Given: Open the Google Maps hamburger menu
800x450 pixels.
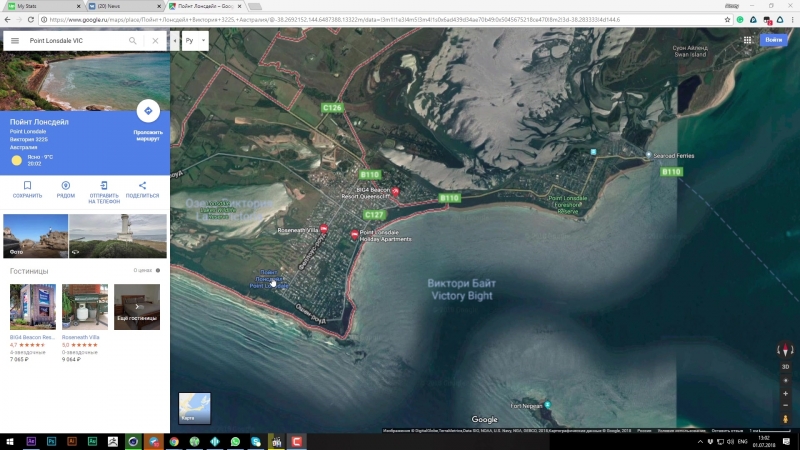Looking at the screenshot, I should (15, 41).
